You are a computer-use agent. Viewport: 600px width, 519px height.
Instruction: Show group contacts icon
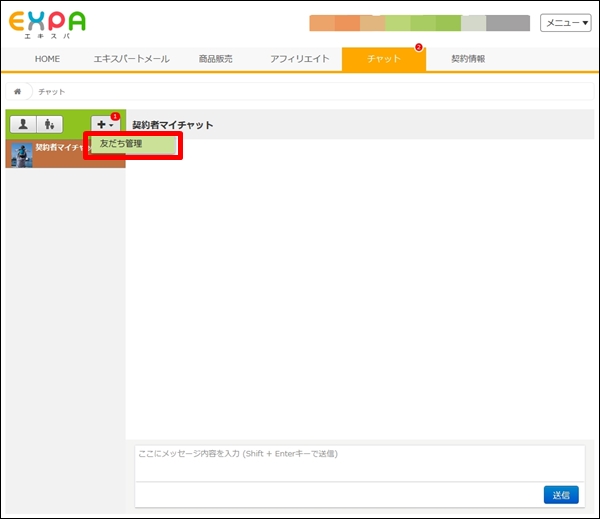tap(50, 124)
